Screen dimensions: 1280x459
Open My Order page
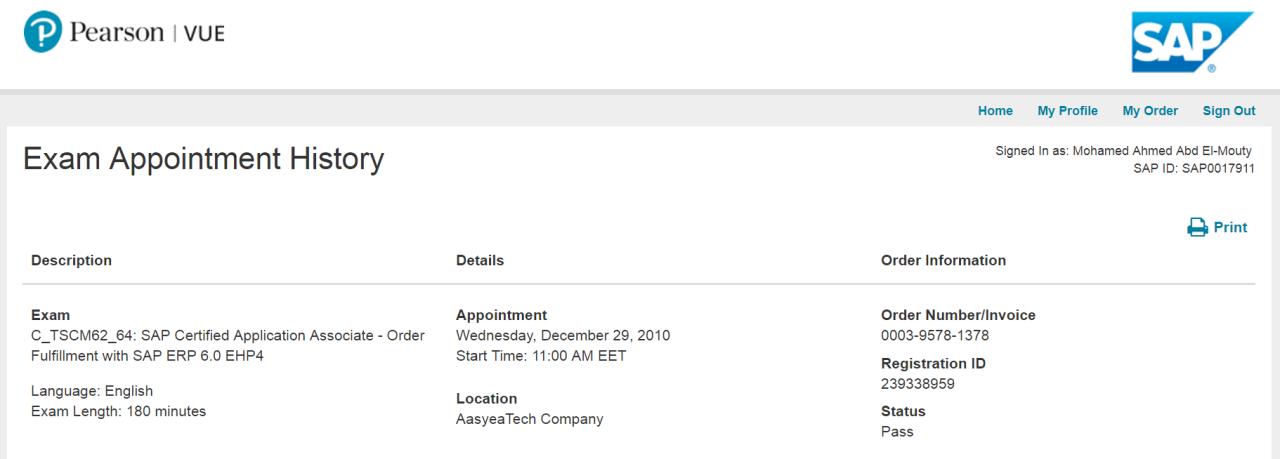click(1150, 111)
